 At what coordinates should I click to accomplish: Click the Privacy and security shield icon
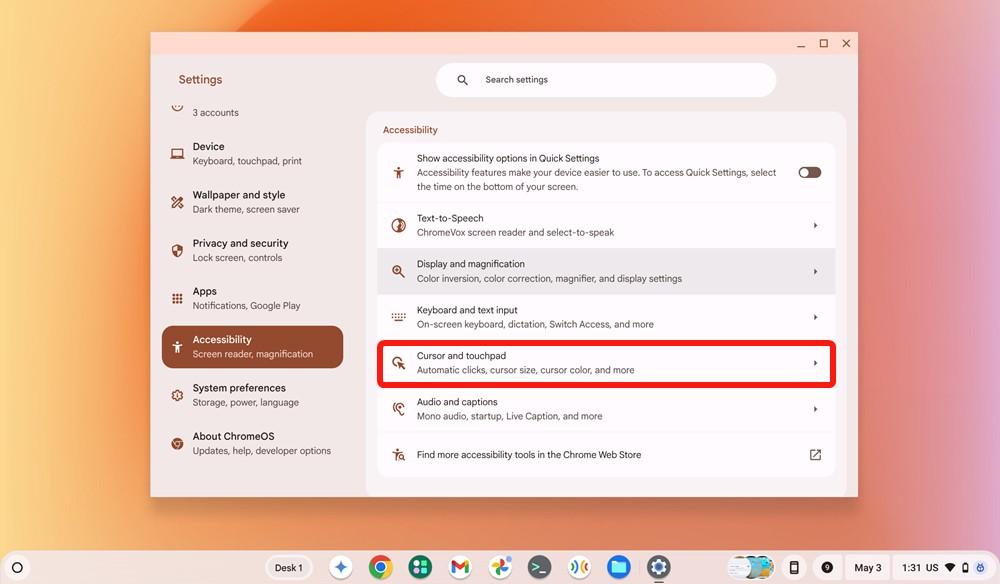[177, 251]
